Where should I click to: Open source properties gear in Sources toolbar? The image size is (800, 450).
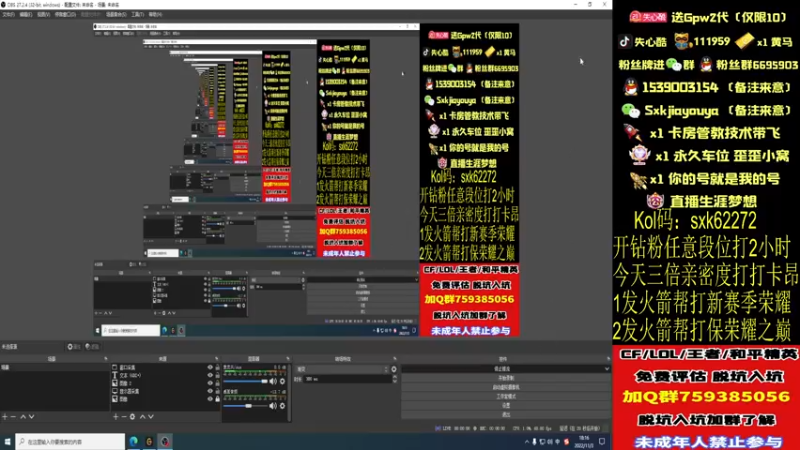[x=132, y=417]
